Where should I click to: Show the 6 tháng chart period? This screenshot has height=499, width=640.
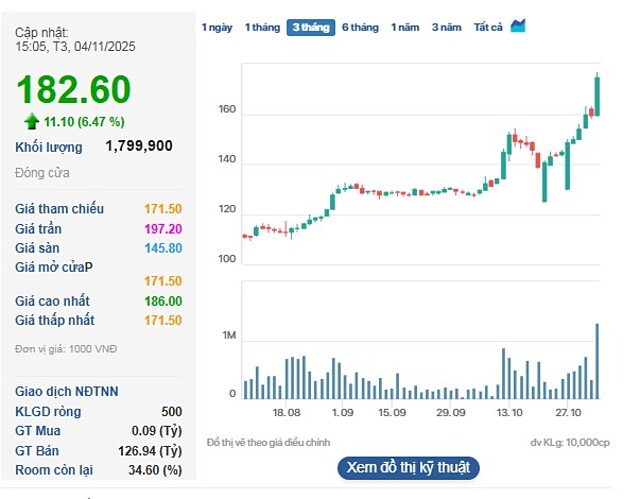point(360,27)
